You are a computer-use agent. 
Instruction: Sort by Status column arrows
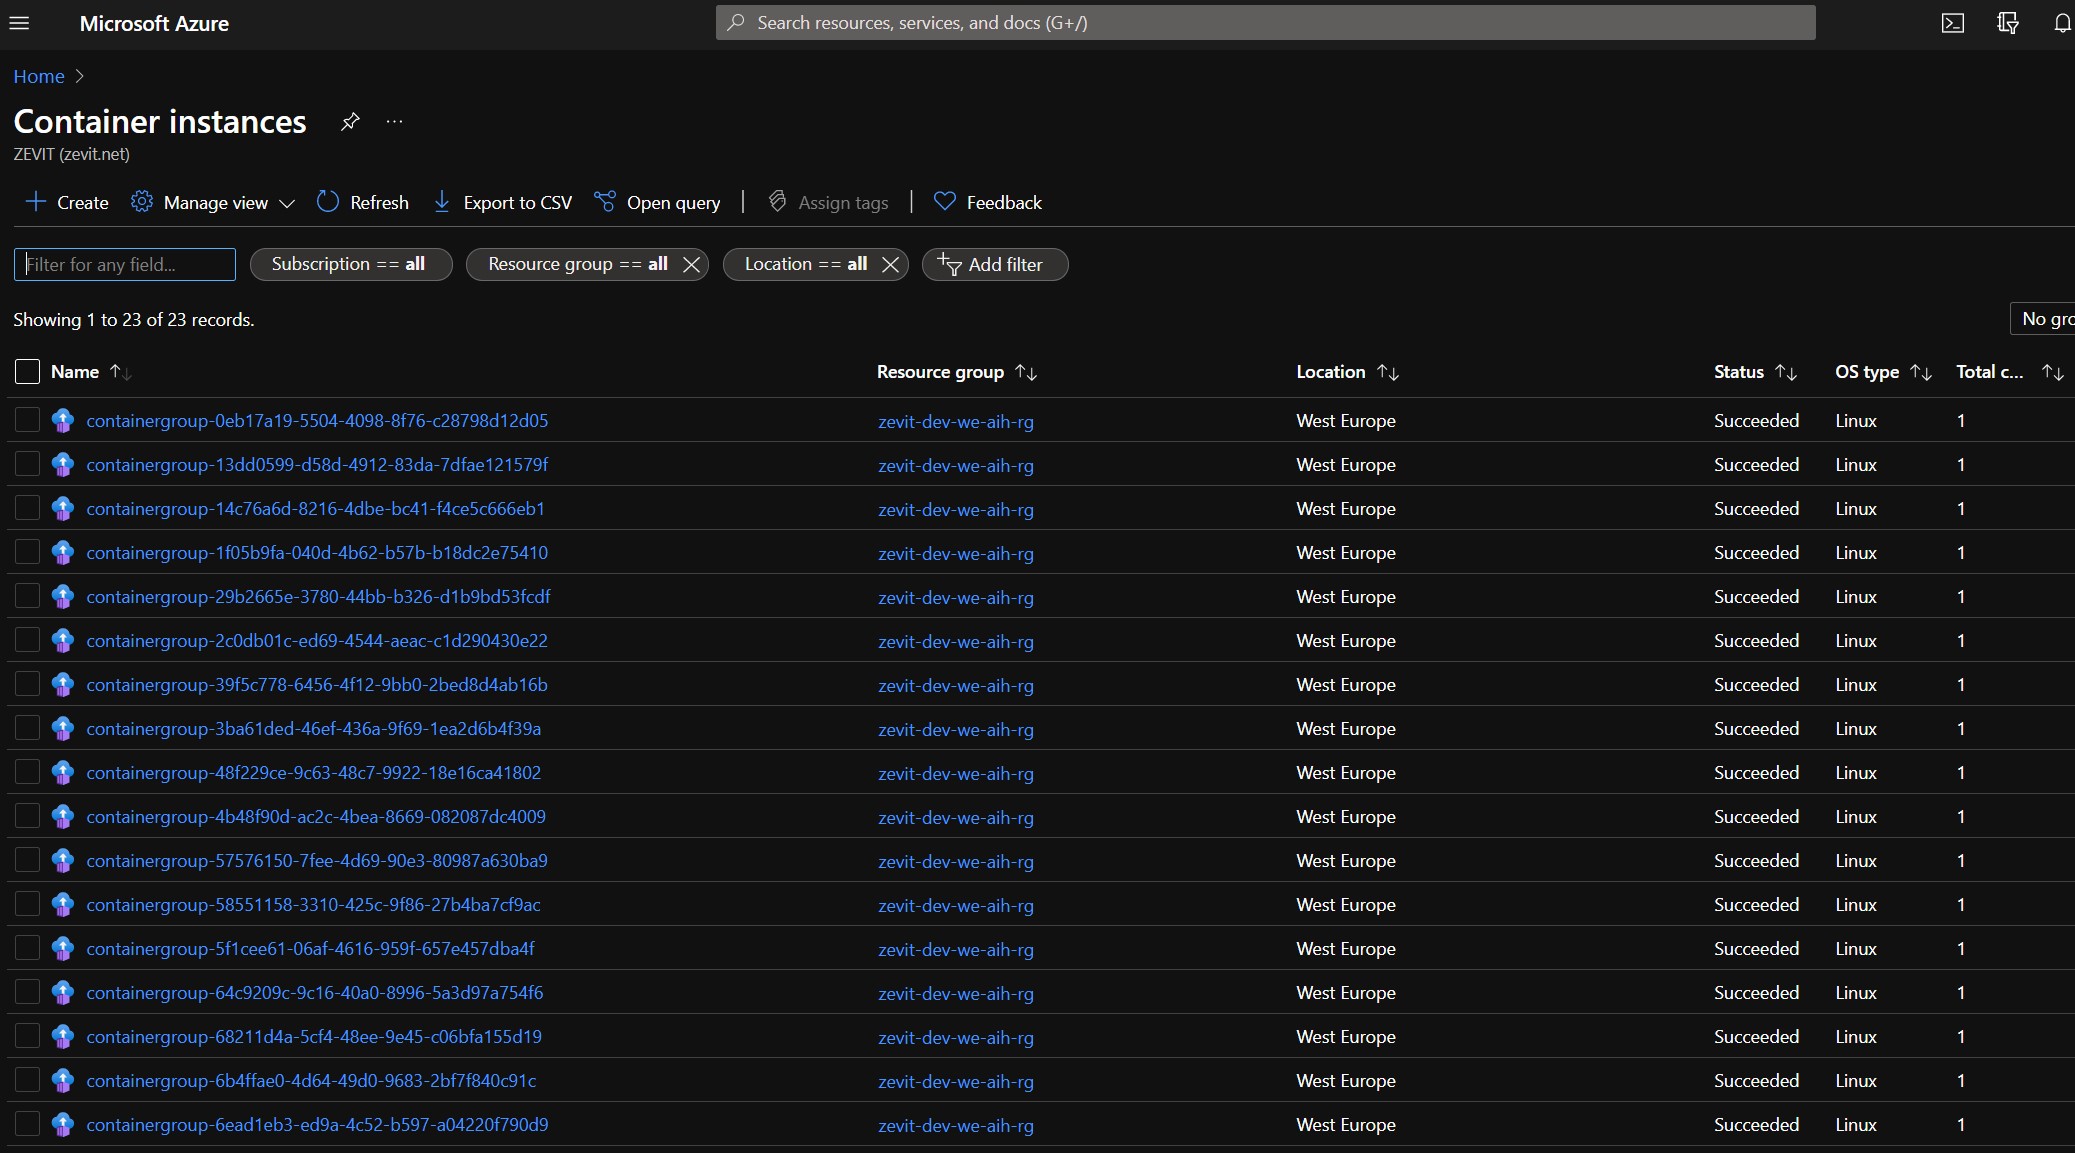1786,372
